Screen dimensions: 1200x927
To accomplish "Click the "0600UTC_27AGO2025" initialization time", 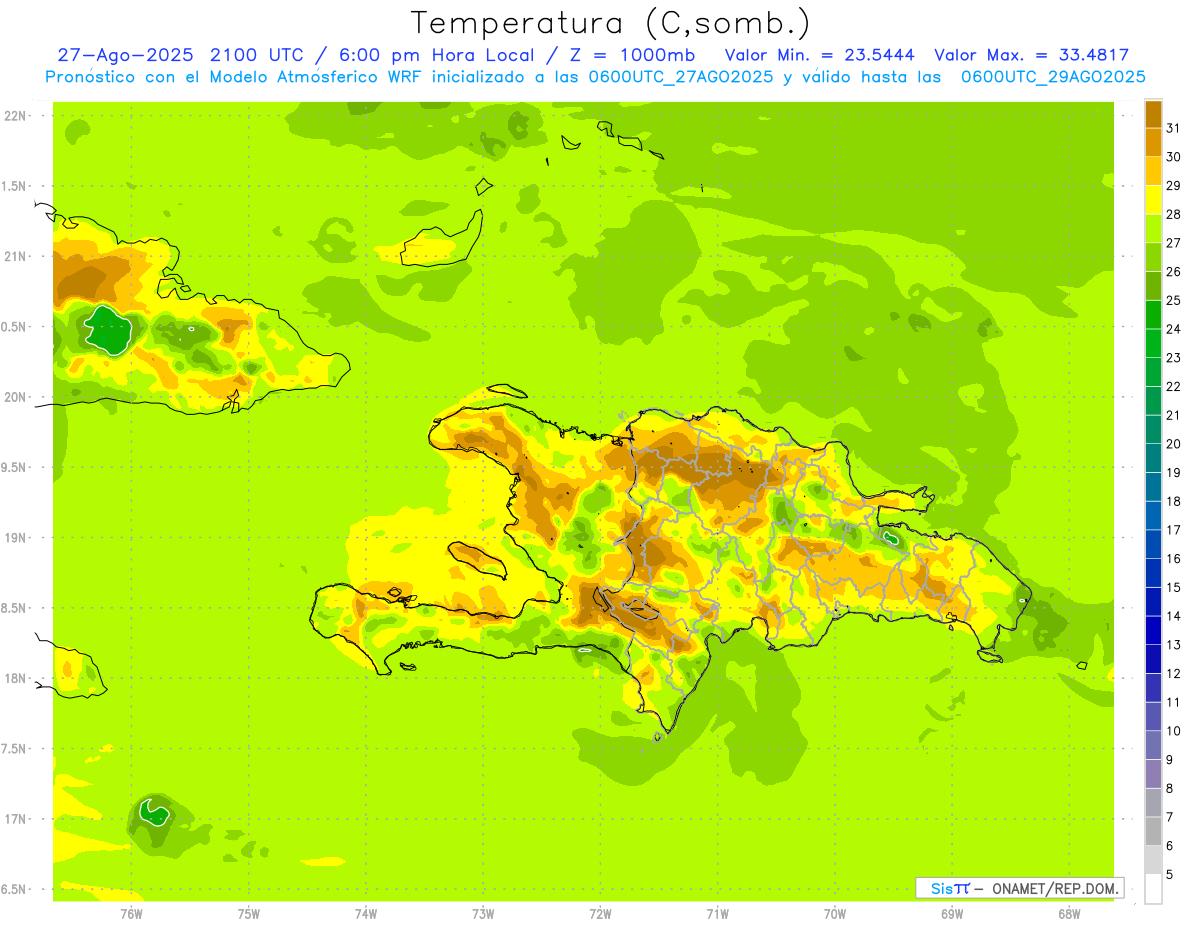I will click(682, 77).
